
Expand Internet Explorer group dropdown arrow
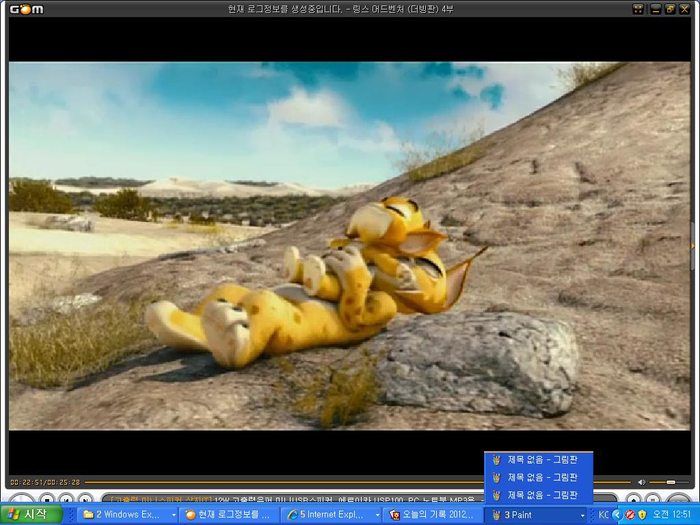(x=377, y=515)
